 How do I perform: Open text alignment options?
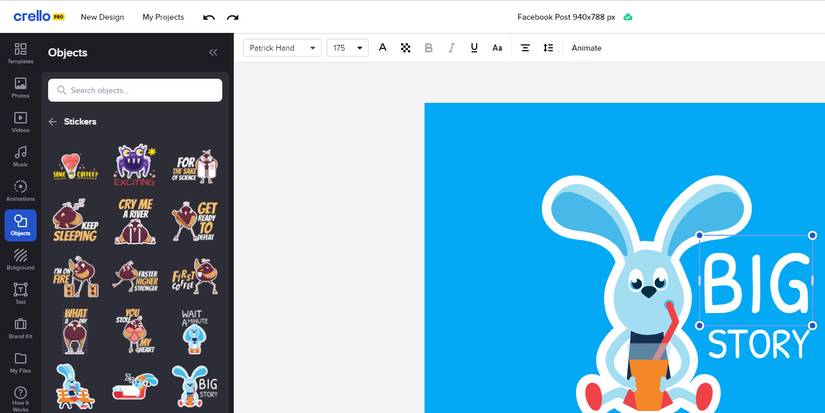pos(525,48)
